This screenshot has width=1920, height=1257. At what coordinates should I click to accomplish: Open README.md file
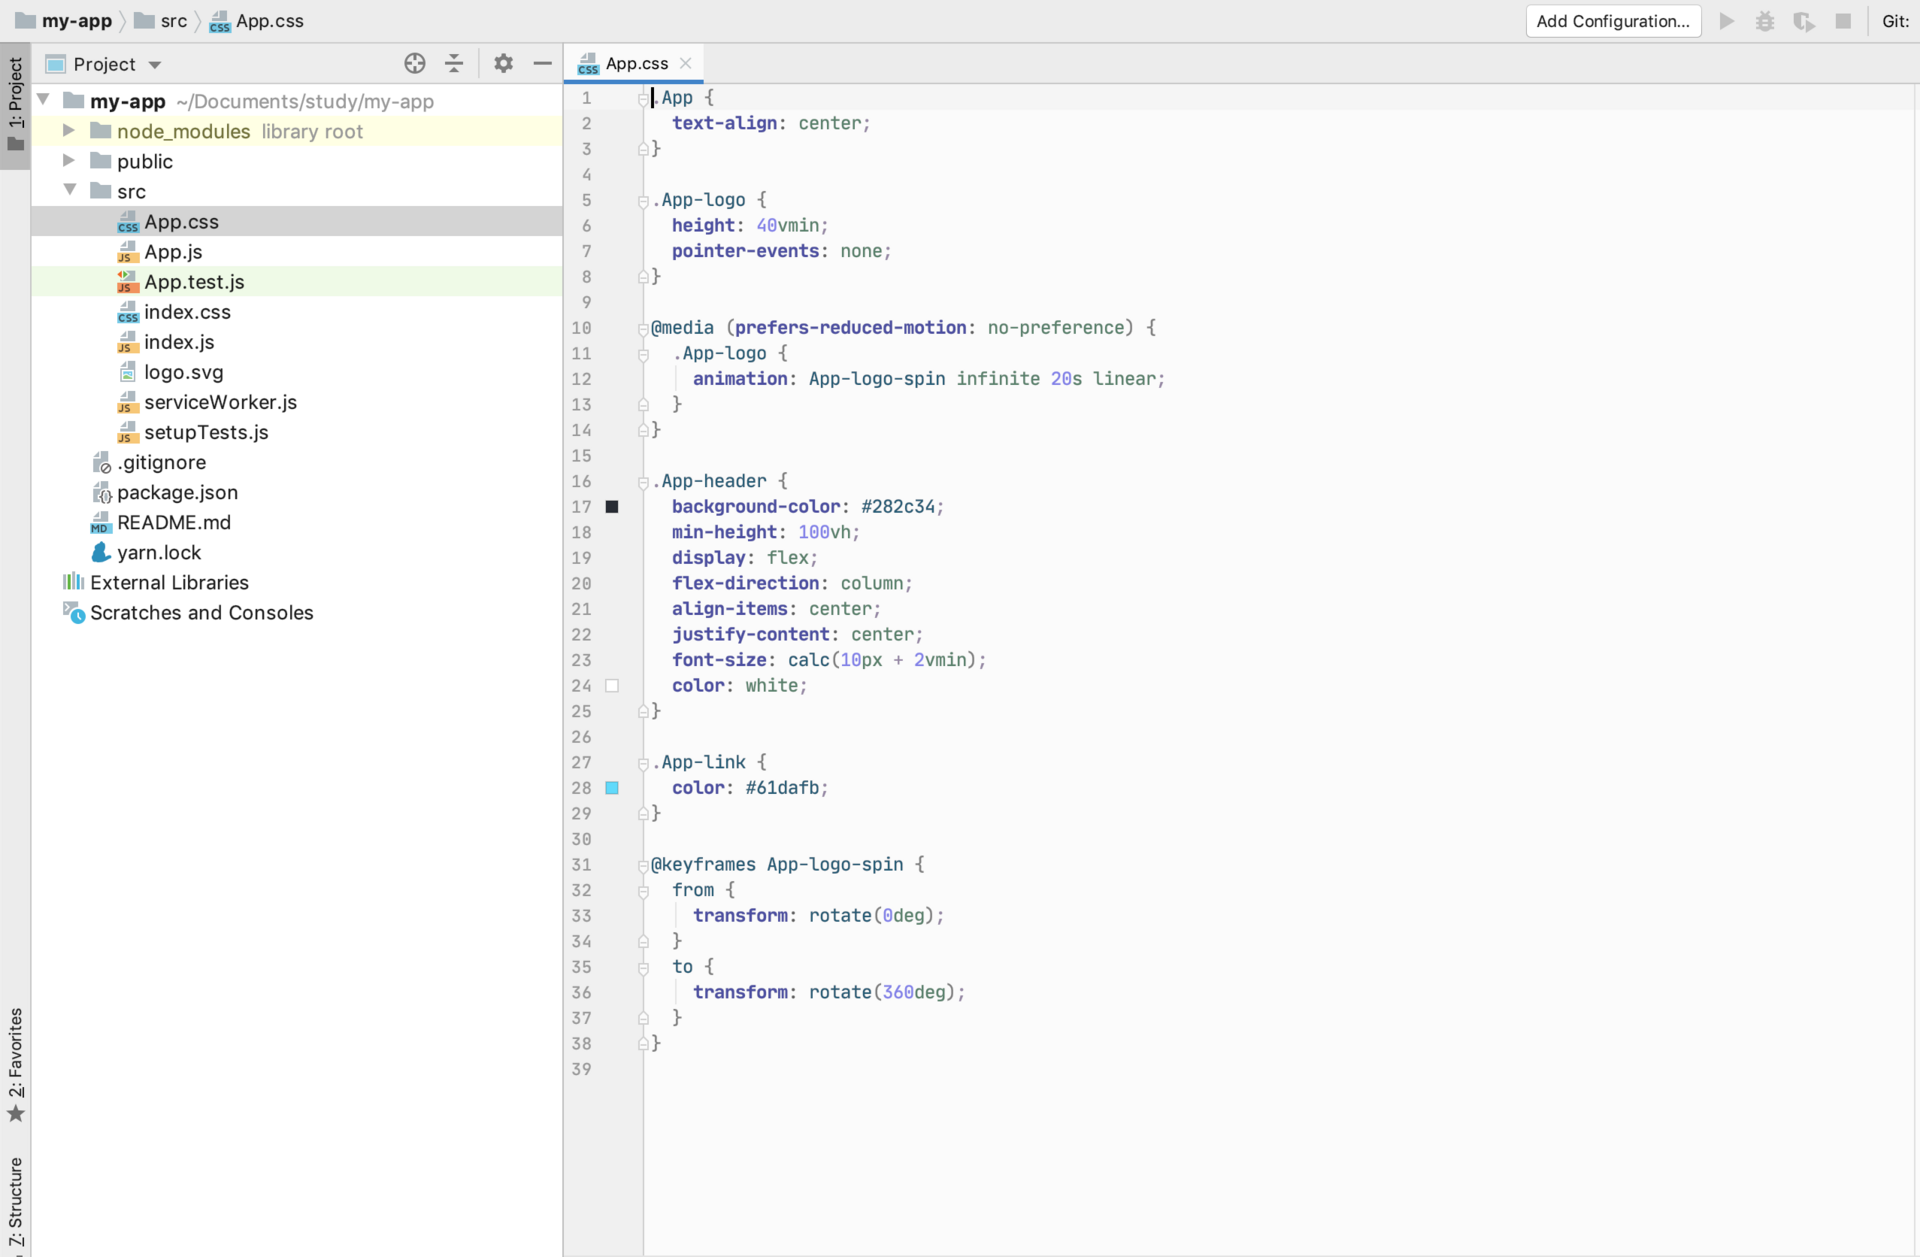[x=296, y=522]
